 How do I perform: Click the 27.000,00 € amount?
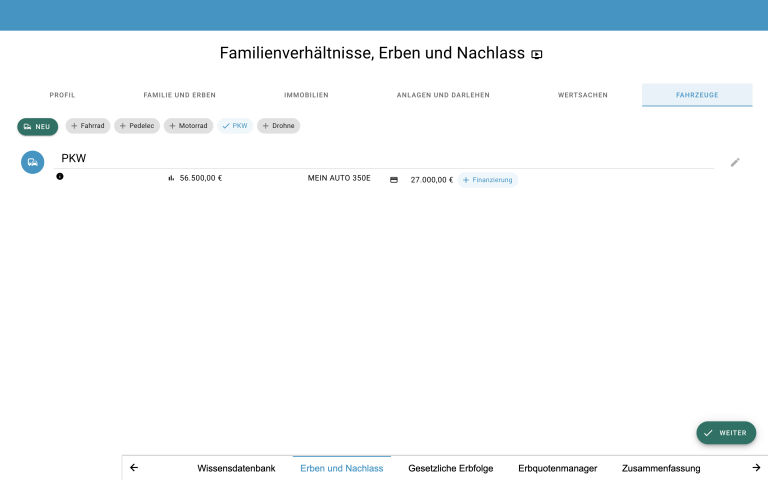click(x=432, y=180)
